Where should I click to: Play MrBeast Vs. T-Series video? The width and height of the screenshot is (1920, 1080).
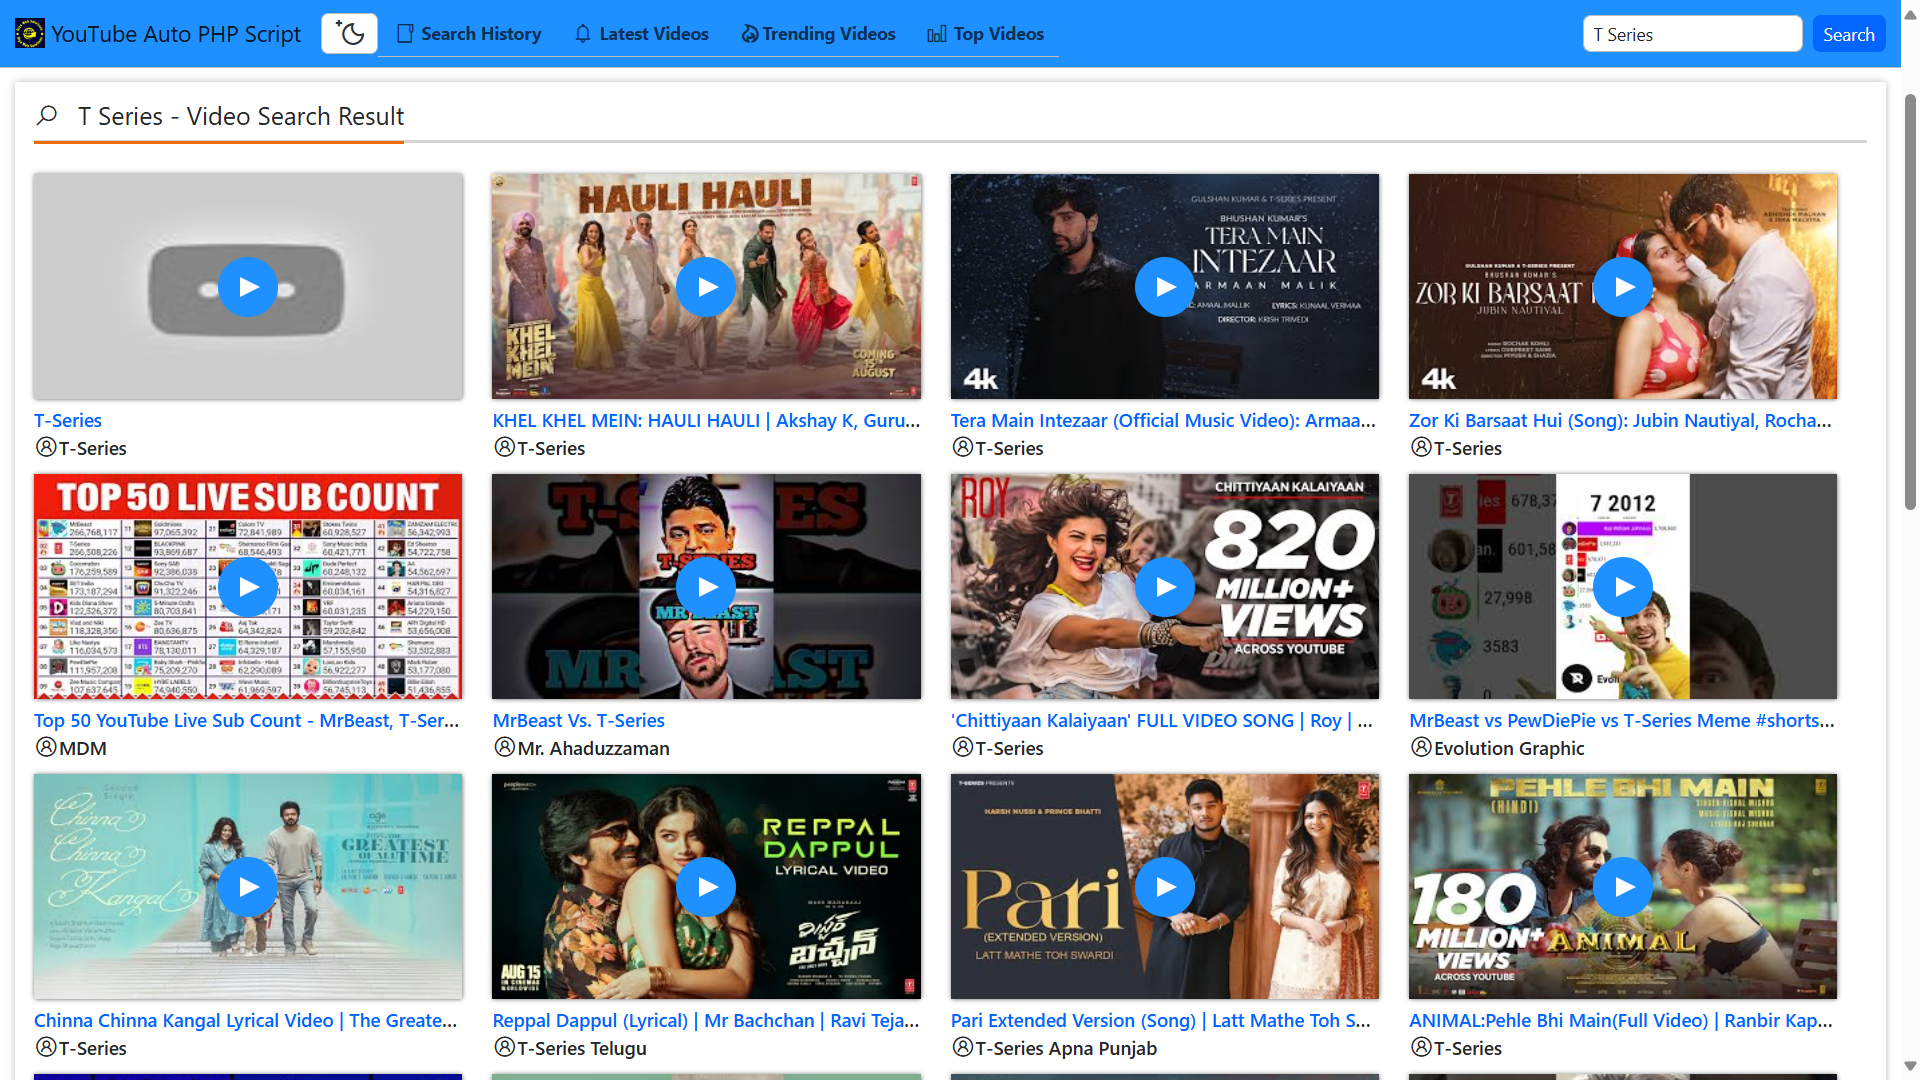coord(706,587)
